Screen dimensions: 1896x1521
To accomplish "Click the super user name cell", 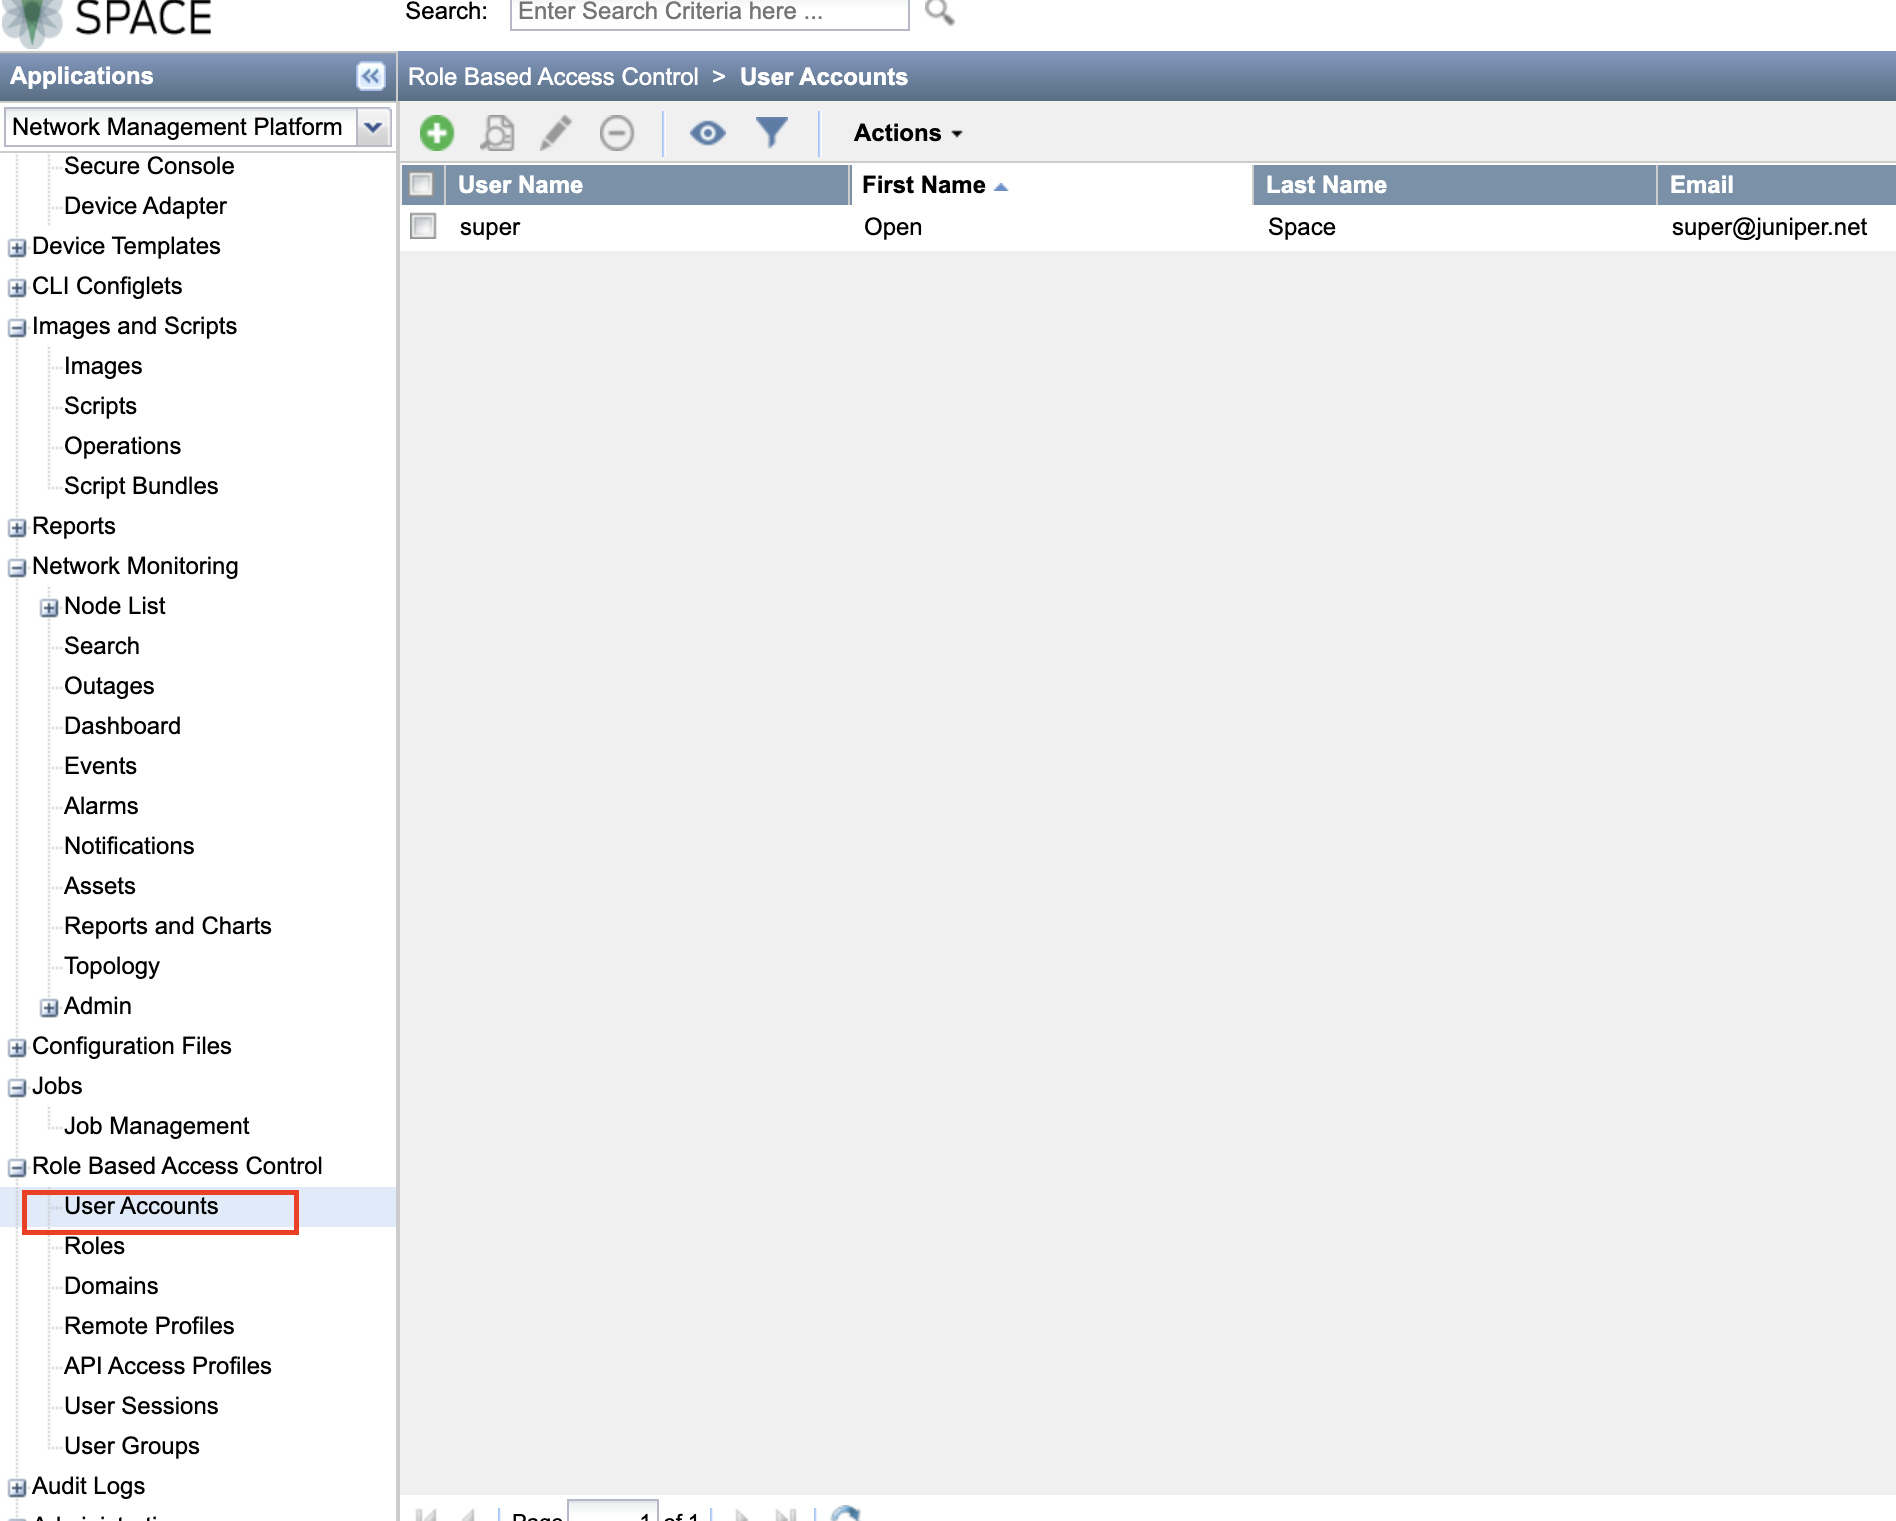I will tap(490, 227).
